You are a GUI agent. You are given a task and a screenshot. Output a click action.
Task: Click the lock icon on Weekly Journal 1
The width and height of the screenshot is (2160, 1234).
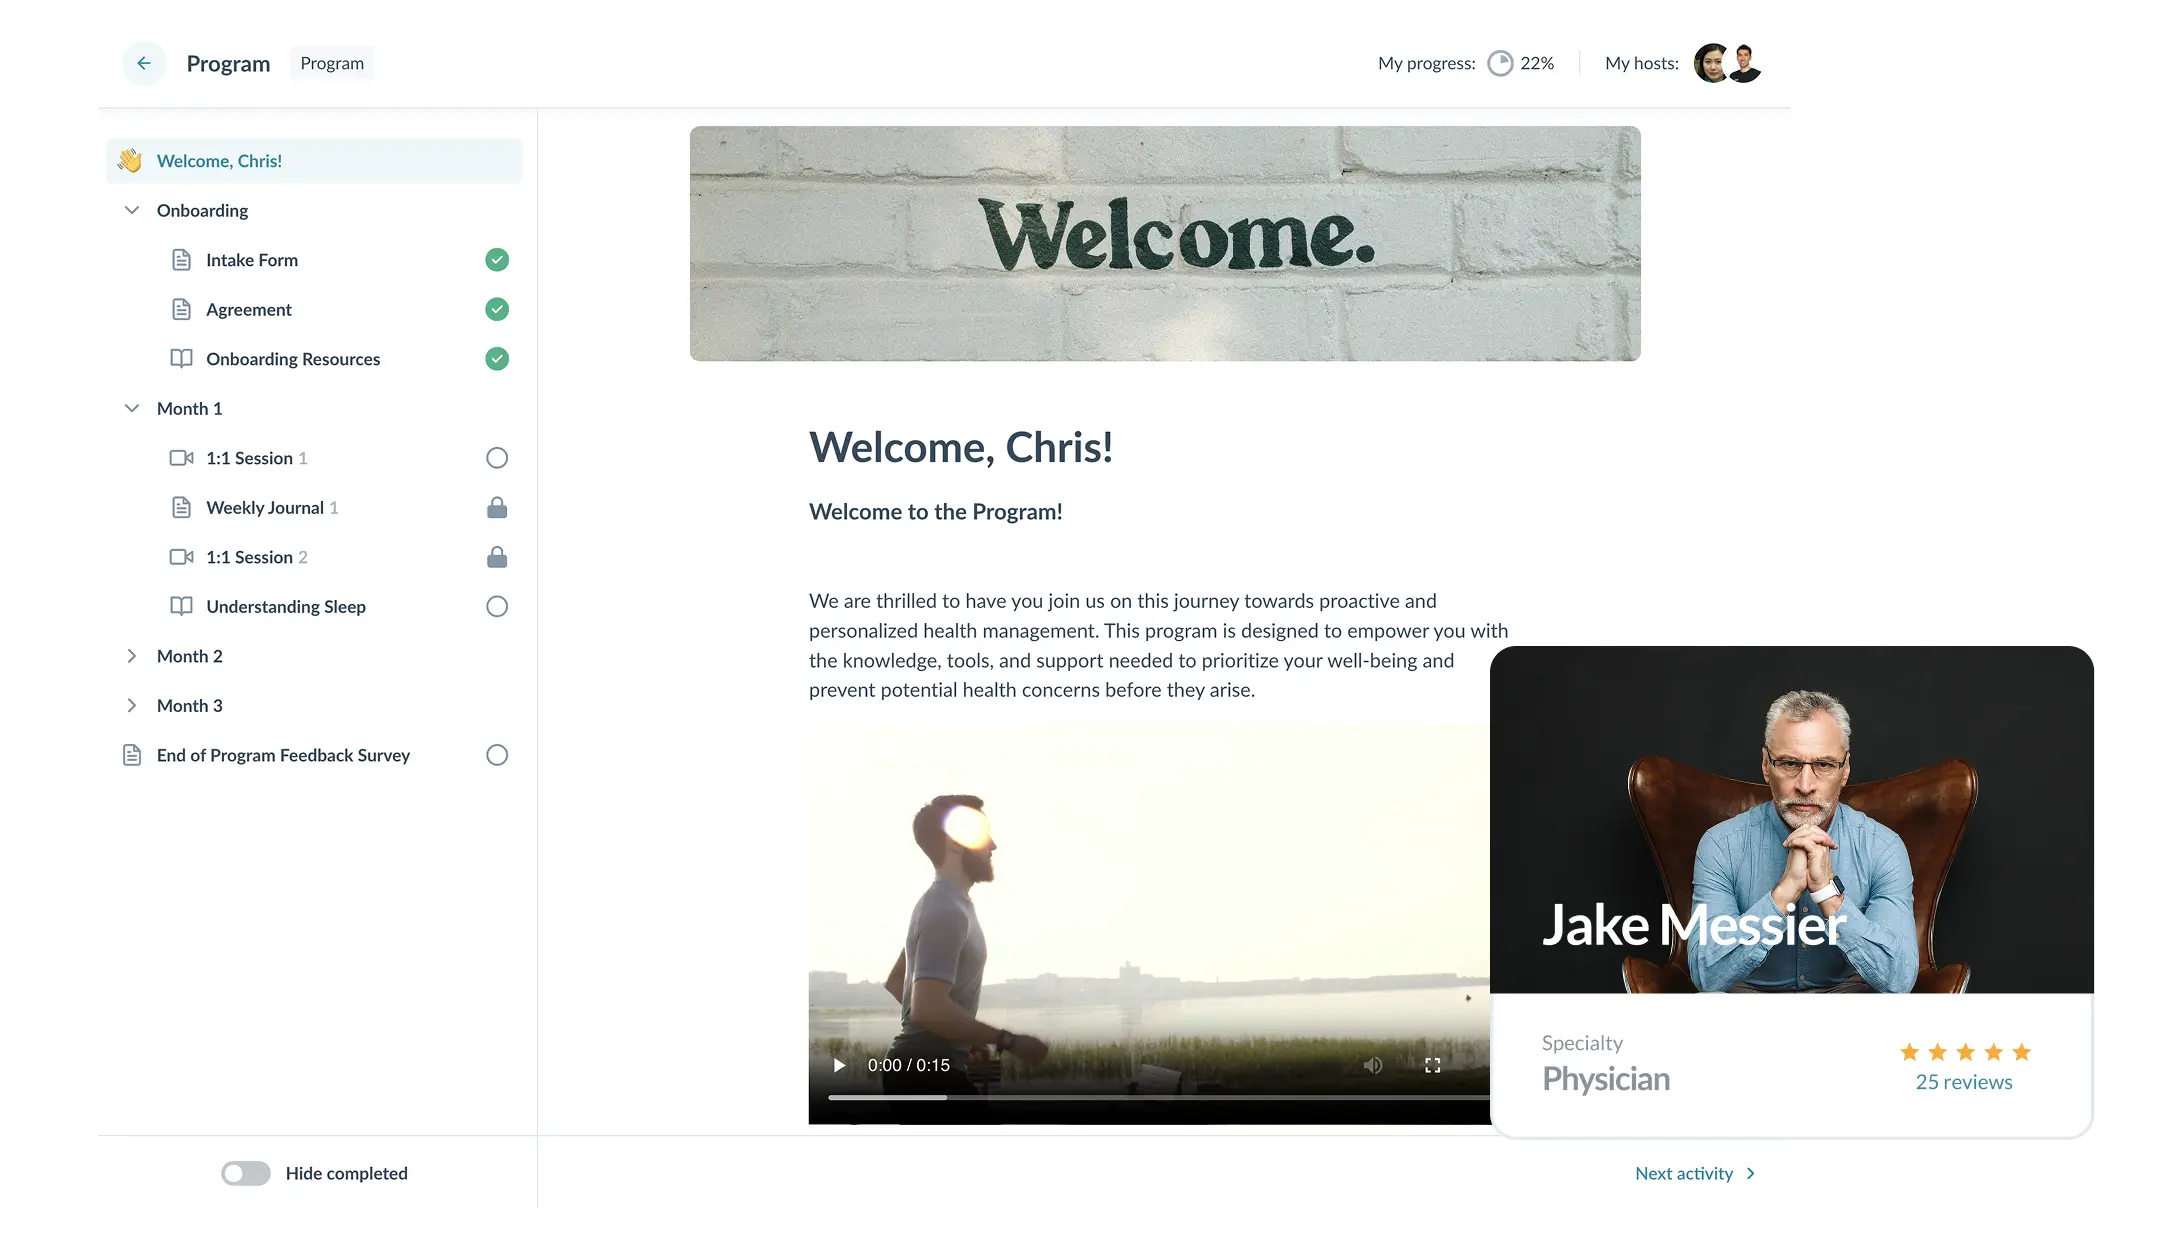[x=497, y=508]
